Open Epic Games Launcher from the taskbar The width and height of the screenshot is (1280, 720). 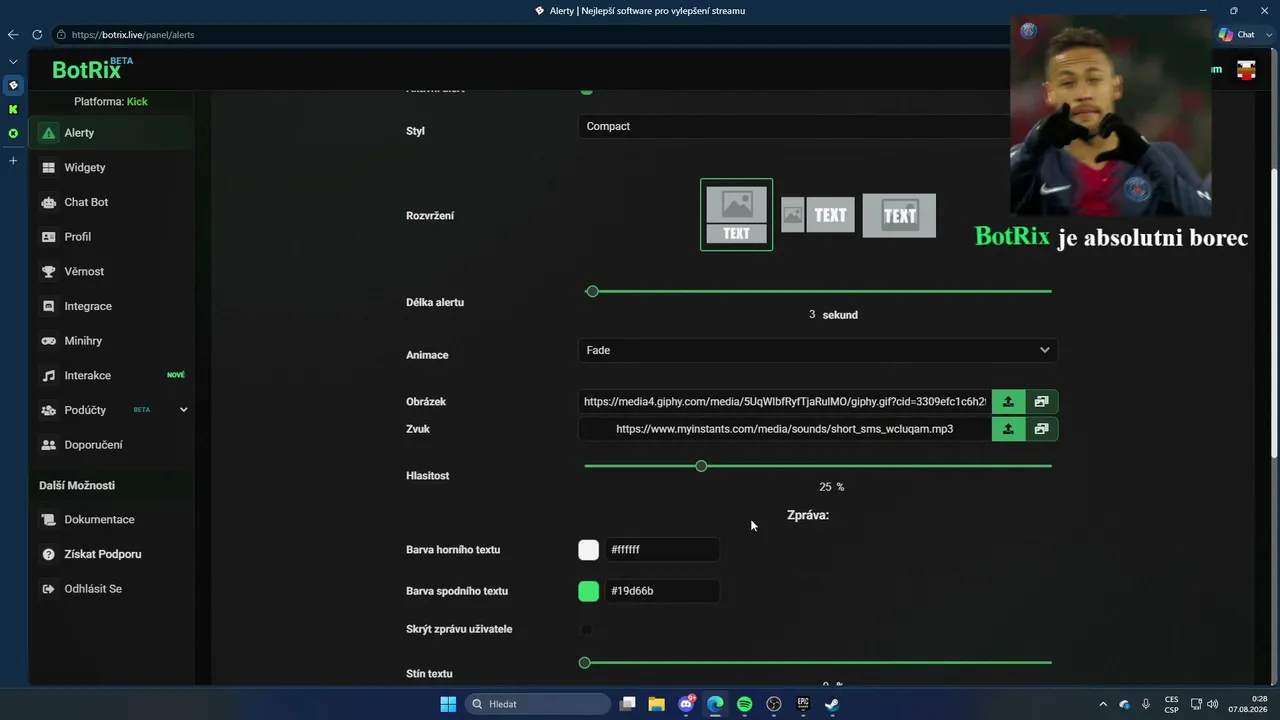pyautogui.click(x=803, y=704)
